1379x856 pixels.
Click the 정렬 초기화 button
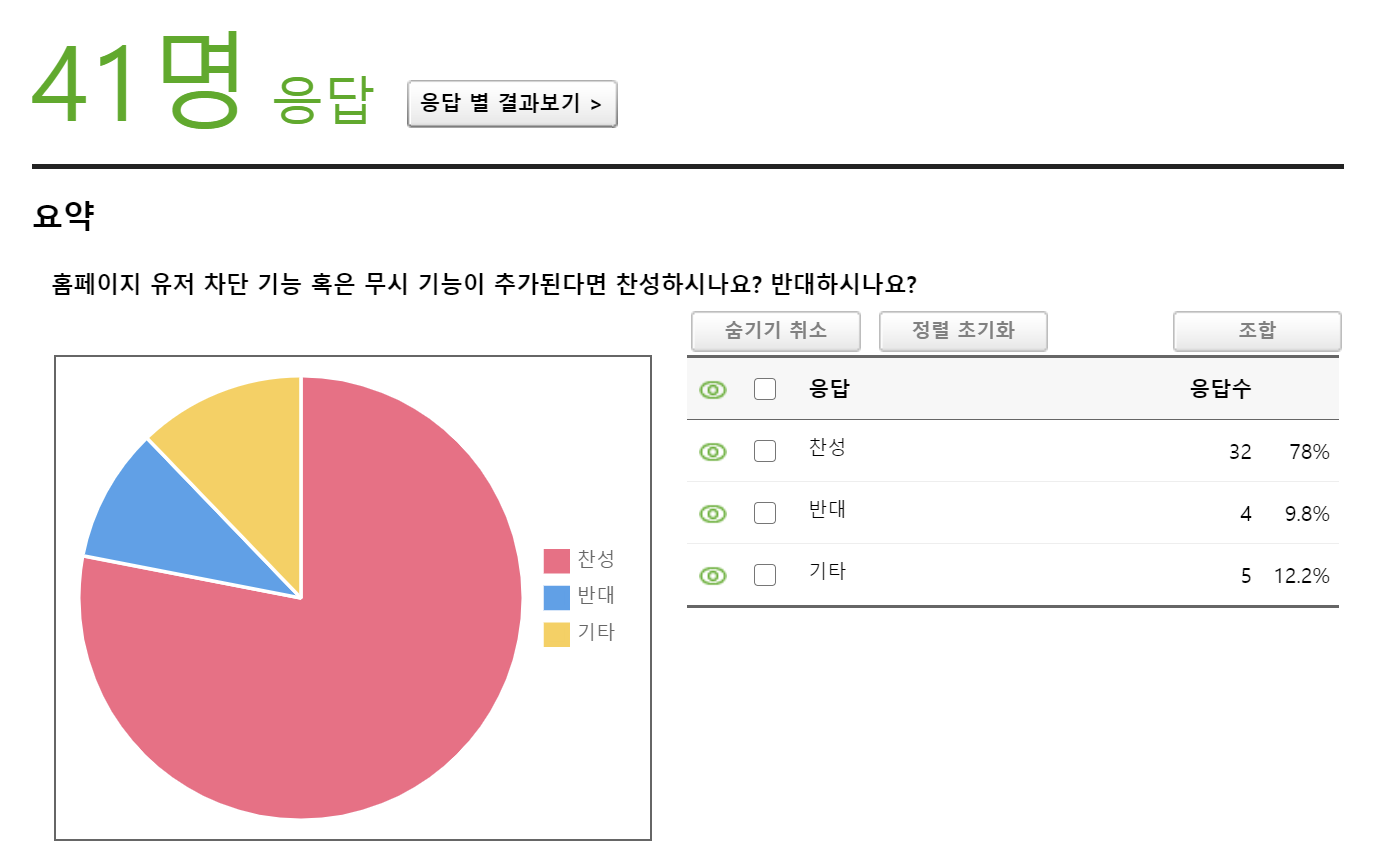pyautogui.click(x=963, y=331)
